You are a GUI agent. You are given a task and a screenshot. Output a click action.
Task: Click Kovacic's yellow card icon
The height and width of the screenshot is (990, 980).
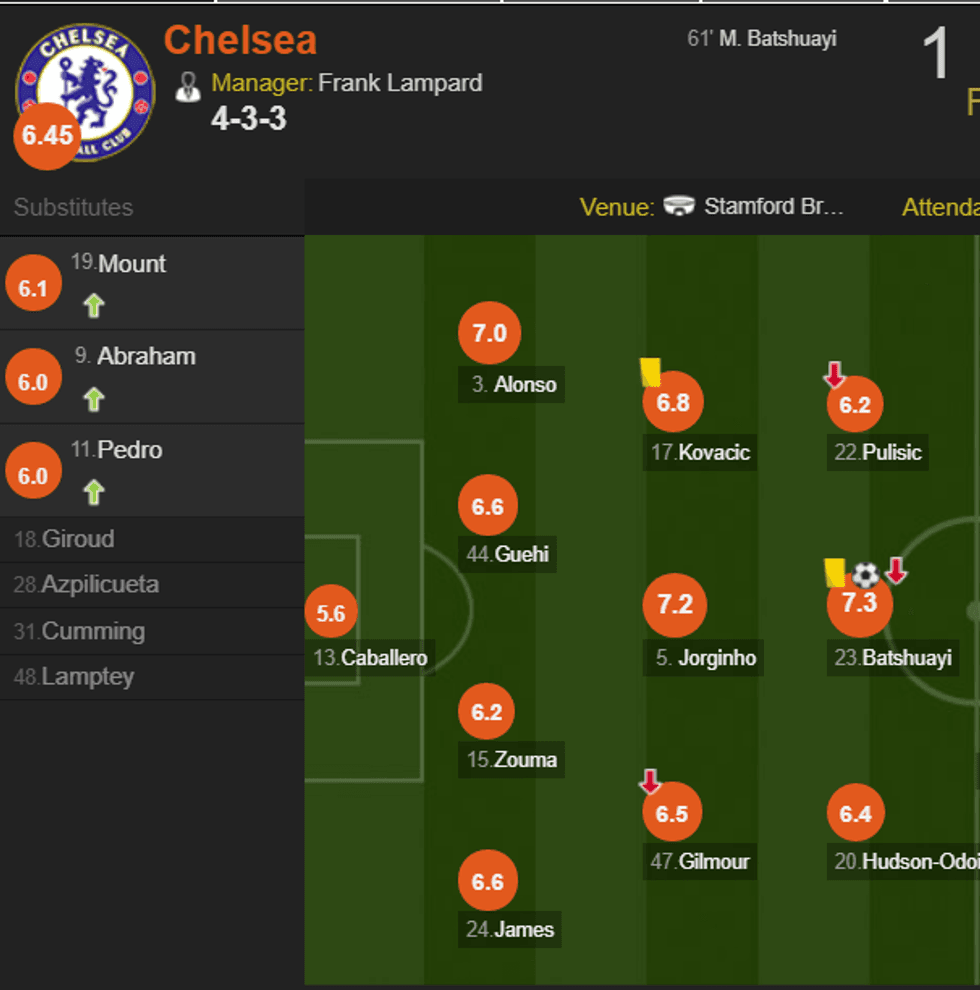click(x=650, y=372)
